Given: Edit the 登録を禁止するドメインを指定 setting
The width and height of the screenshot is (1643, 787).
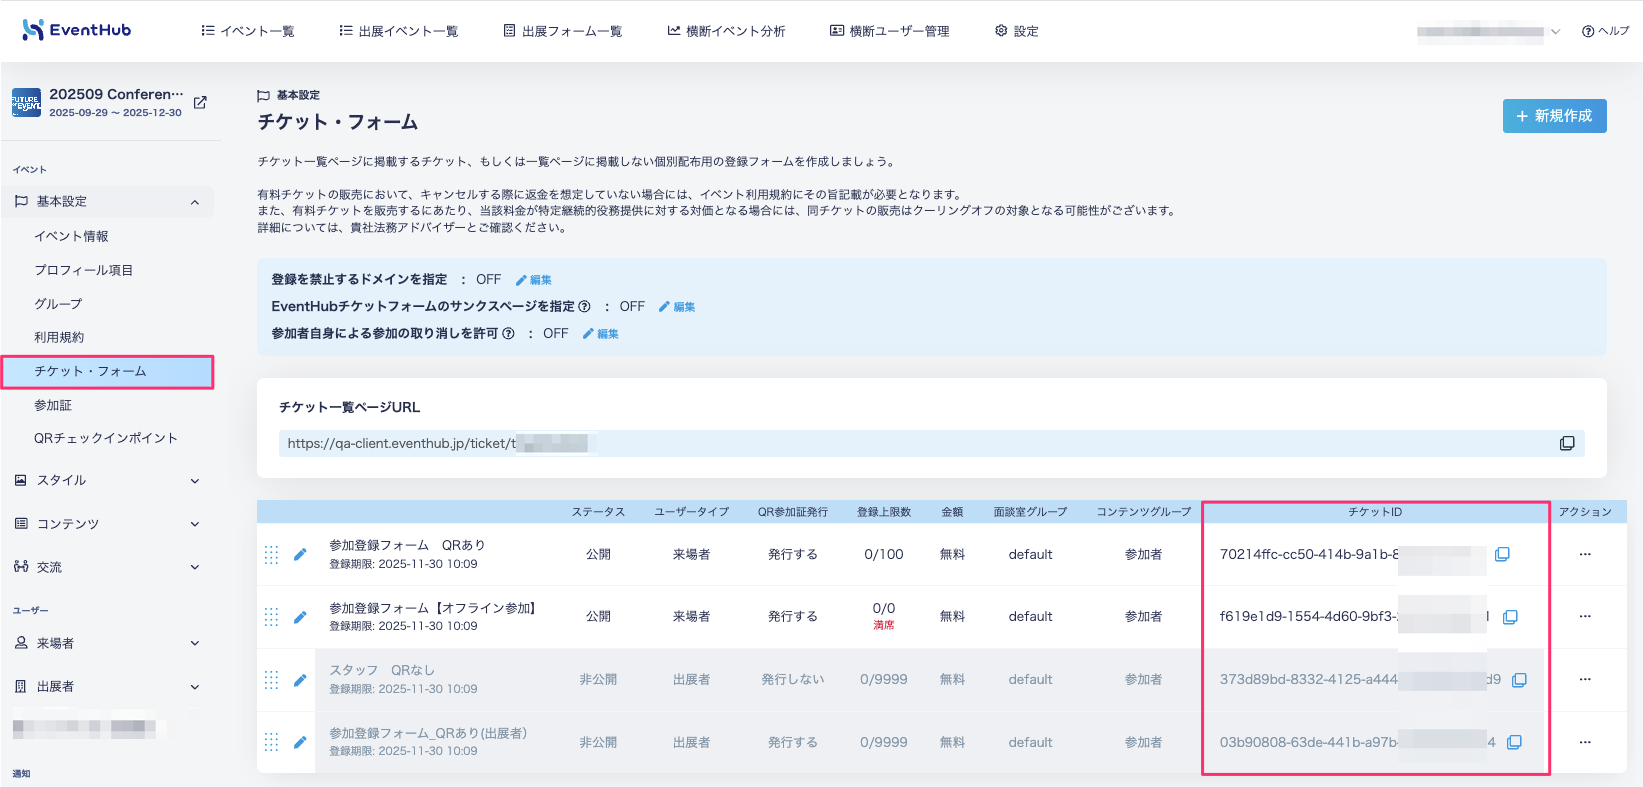Looking at the screenshot, I should point(534,280).
